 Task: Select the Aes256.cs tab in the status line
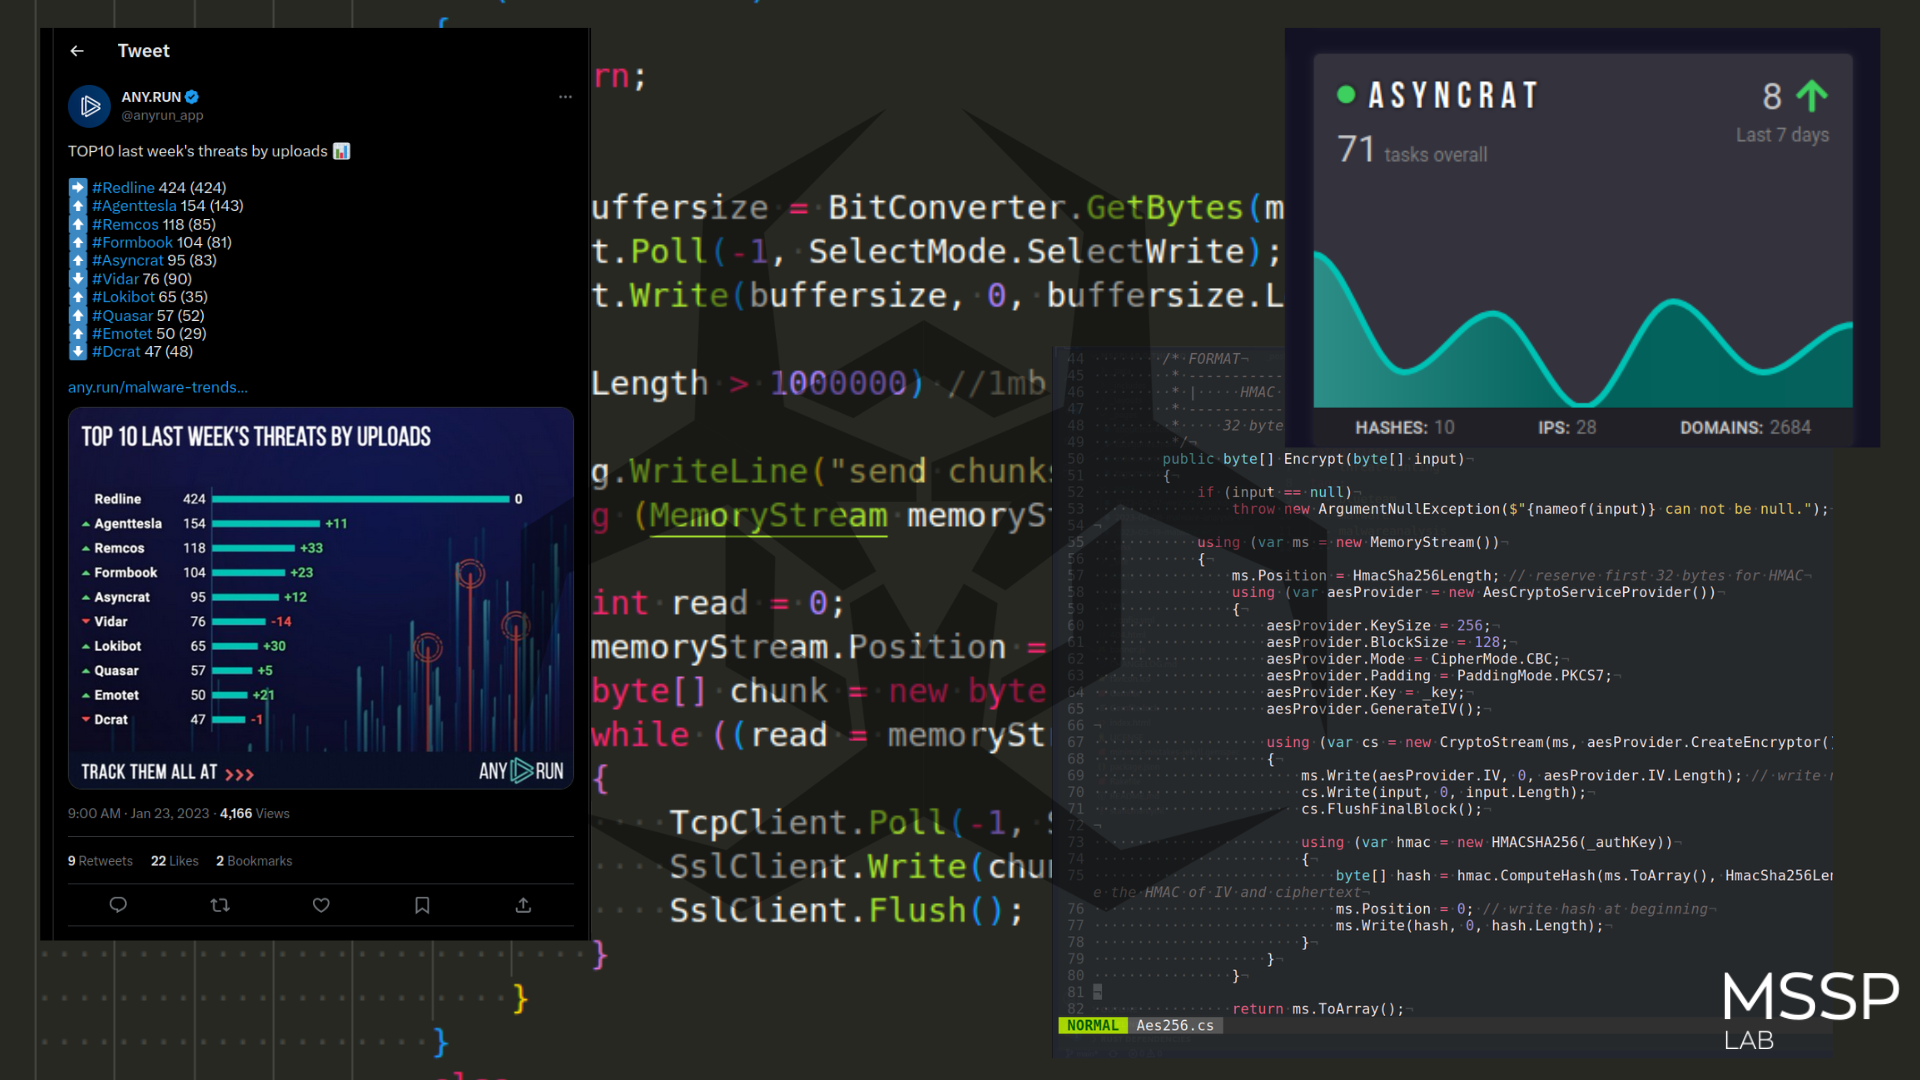pos(1176,1025)
